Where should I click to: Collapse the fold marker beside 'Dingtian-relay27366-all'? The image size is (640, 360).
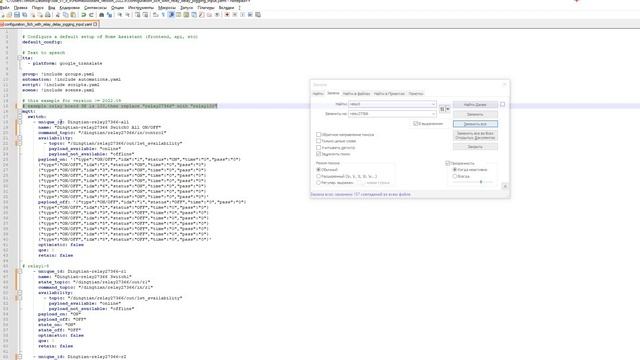tap(19, 122)
